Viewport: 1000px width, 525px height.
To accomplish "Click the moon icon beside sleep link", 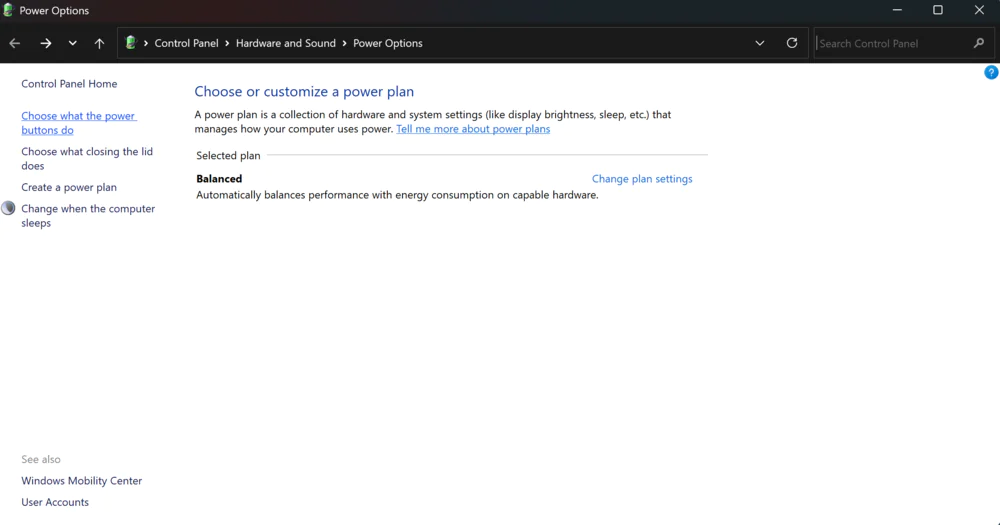I will [8, 208].
